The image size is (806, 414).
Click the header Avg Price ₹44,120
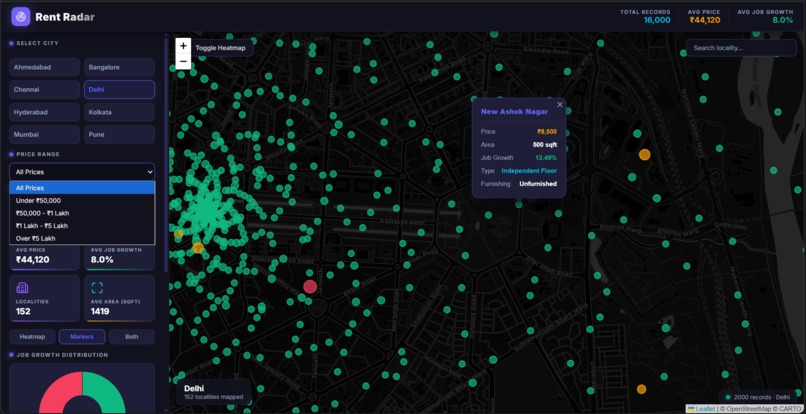click(x=705, y=20)
